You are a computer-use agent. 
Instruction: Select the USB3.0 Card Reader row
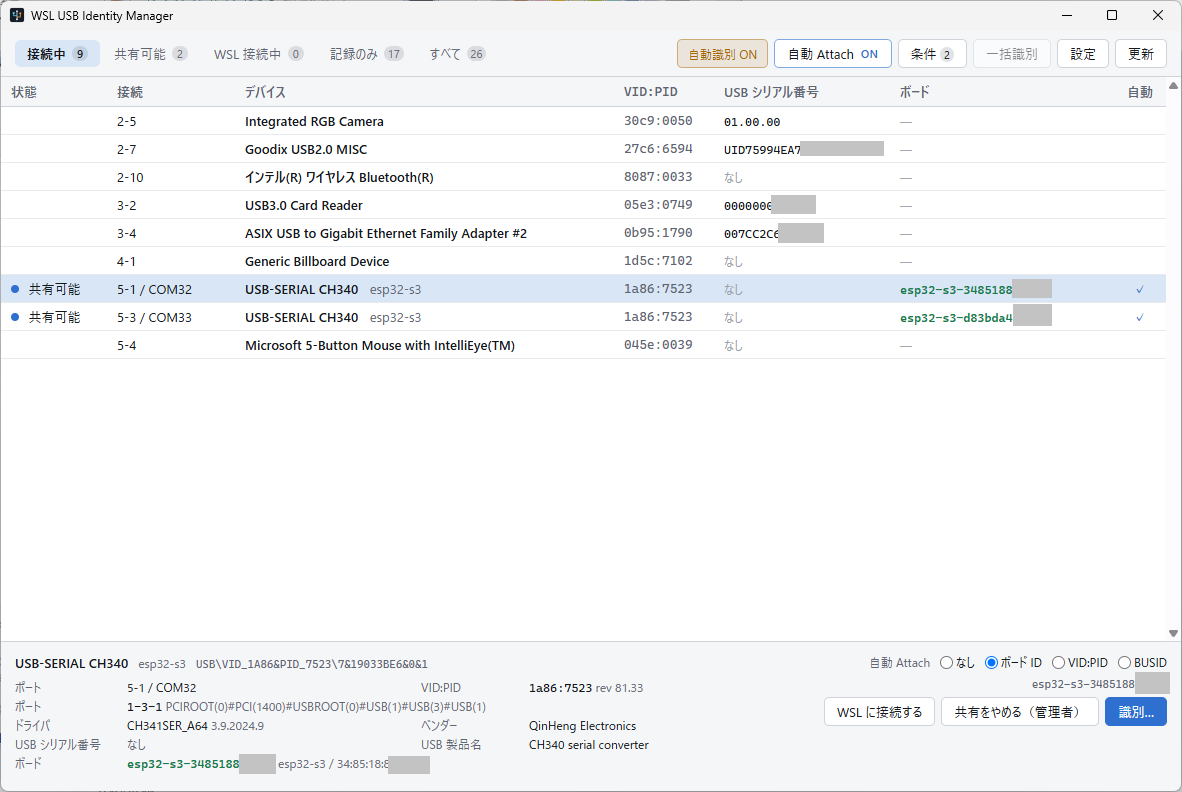click(583, 205)
